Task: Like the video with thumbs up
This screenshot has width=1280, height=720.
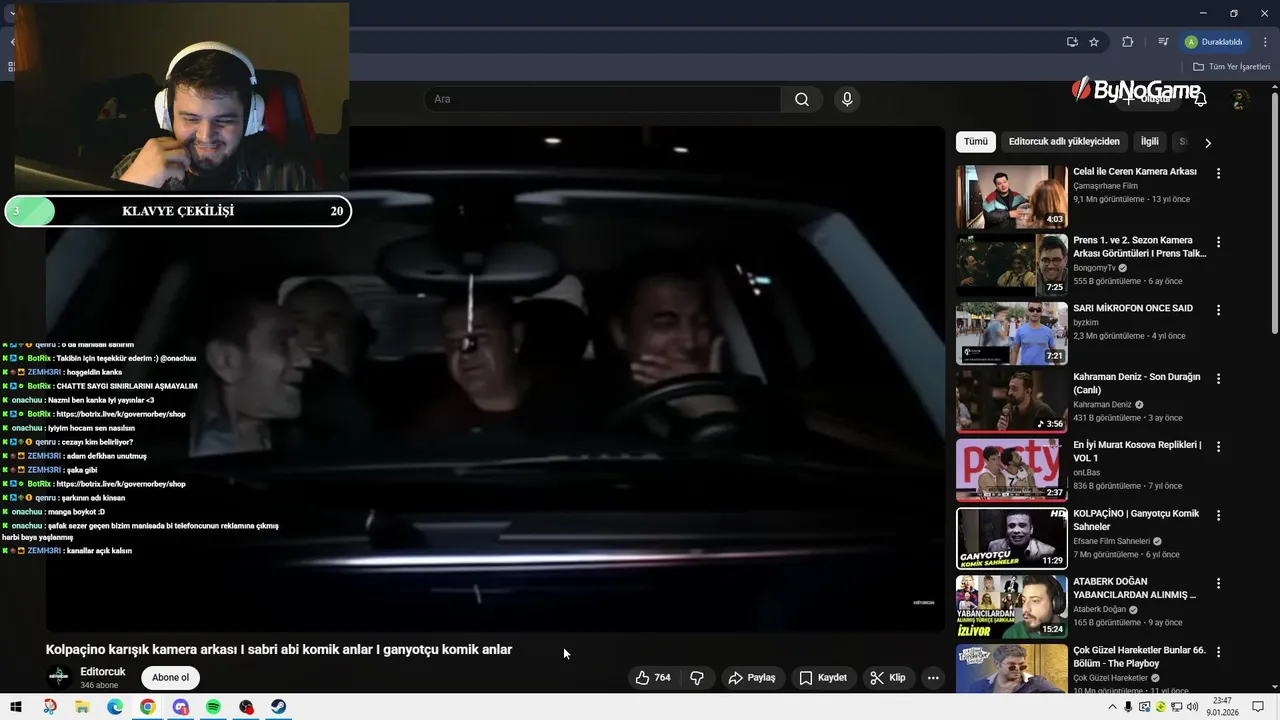Action: (x=654, y=678)
